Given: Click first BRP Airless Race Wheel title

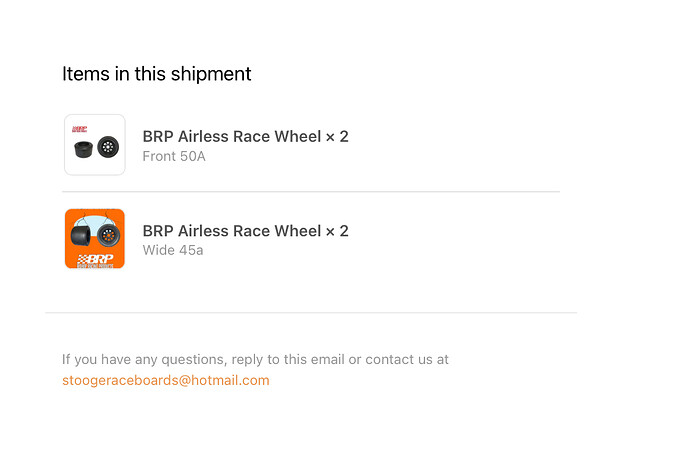Looking at the screenshot, I should click(231, 137).
